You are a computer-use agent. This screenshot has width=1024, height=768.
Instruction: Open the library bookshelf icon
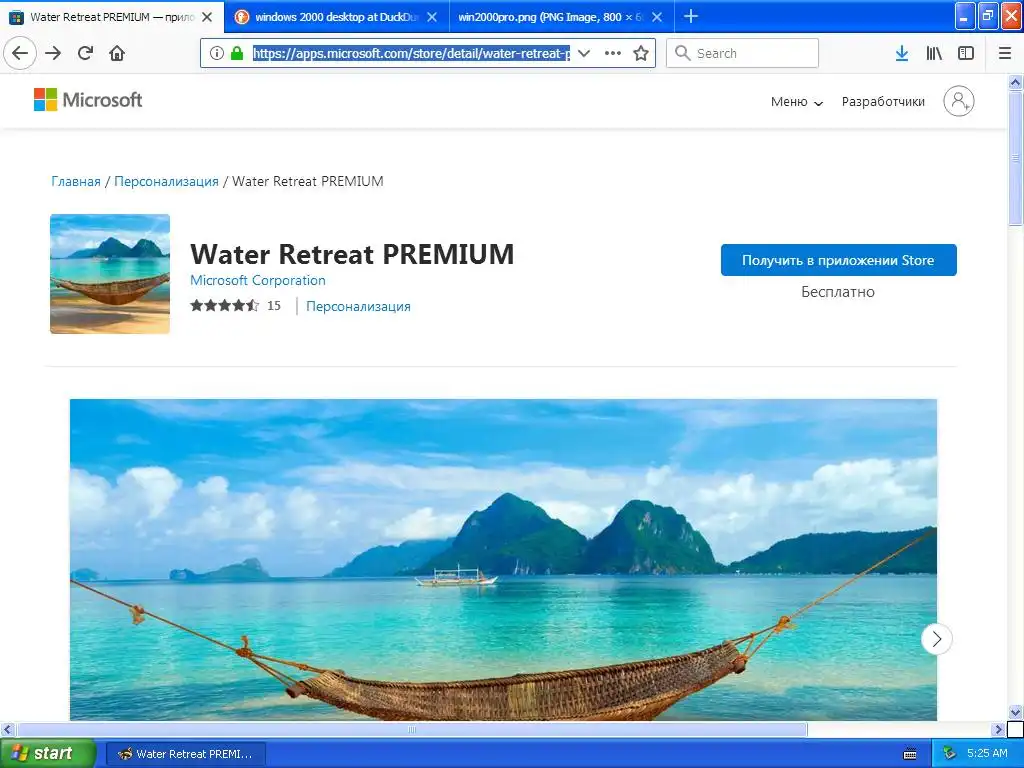click(x=934, y=53)
